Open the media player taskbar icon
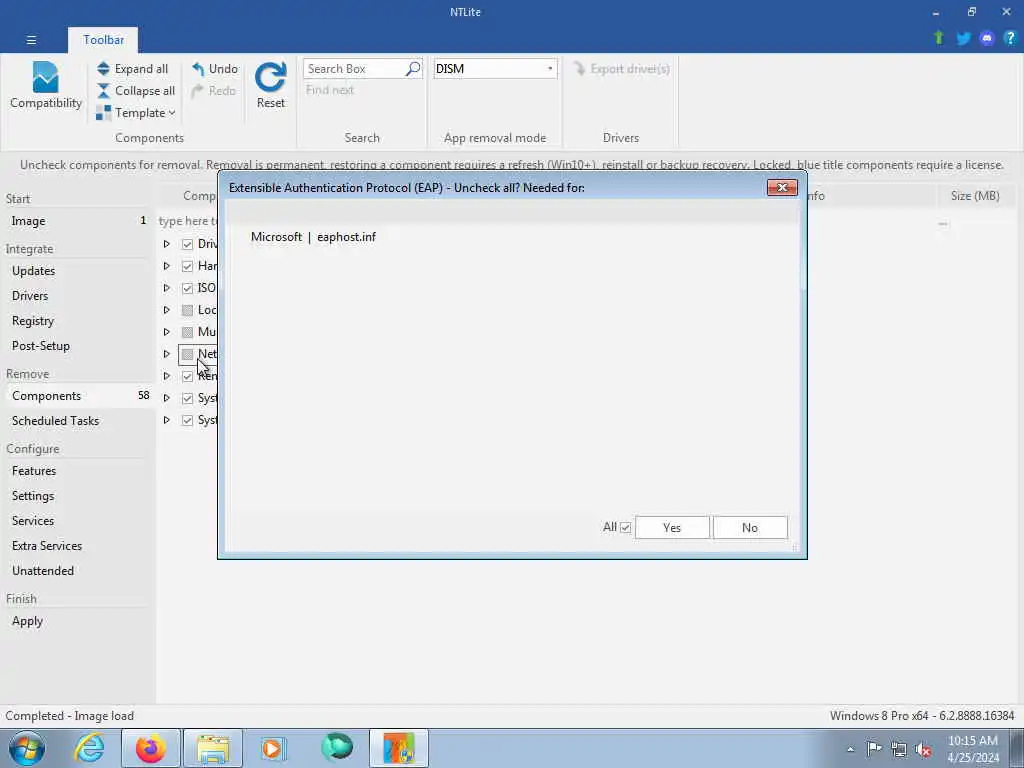The height and width of the screenshot is (768, 1024). (x=273, y=748)
